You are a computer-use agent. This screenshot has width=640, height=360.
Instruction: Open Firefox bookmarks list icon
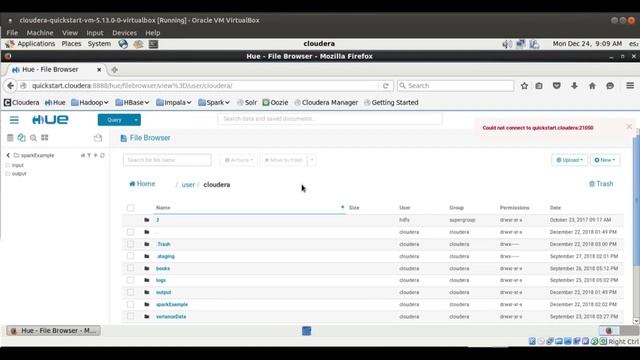(539, 86)
